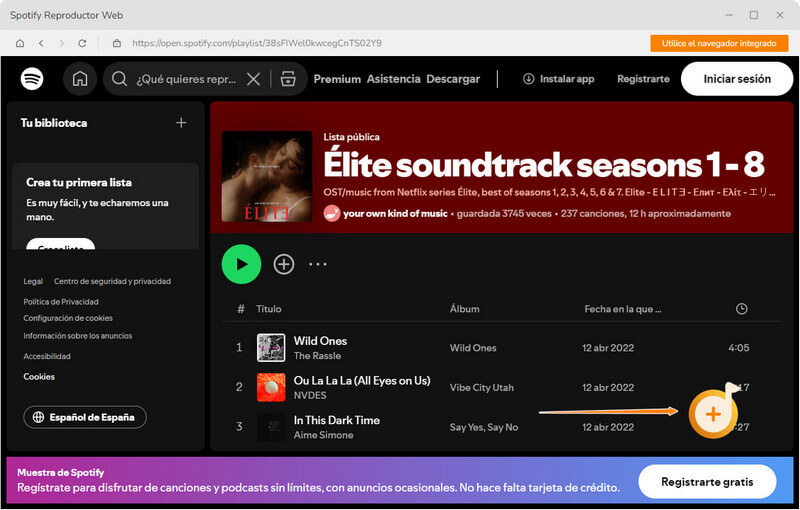Viewport: 800px width, 510px height.
Task: Click the URL address field
Action: click(257, 43)
